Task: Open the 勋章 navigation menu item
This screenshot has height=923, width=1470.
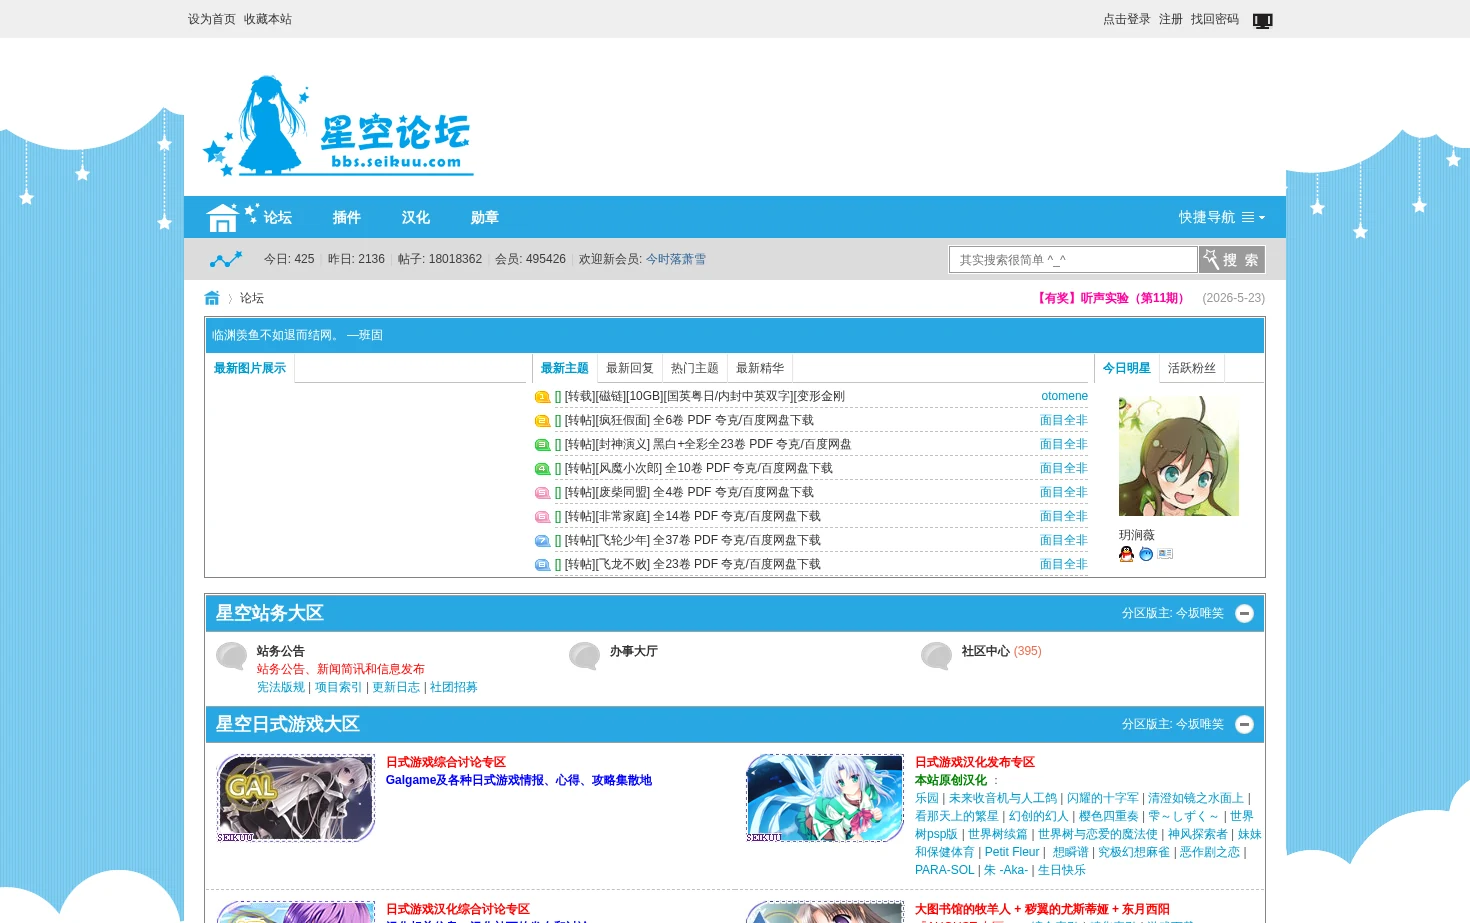Action: 484,217
